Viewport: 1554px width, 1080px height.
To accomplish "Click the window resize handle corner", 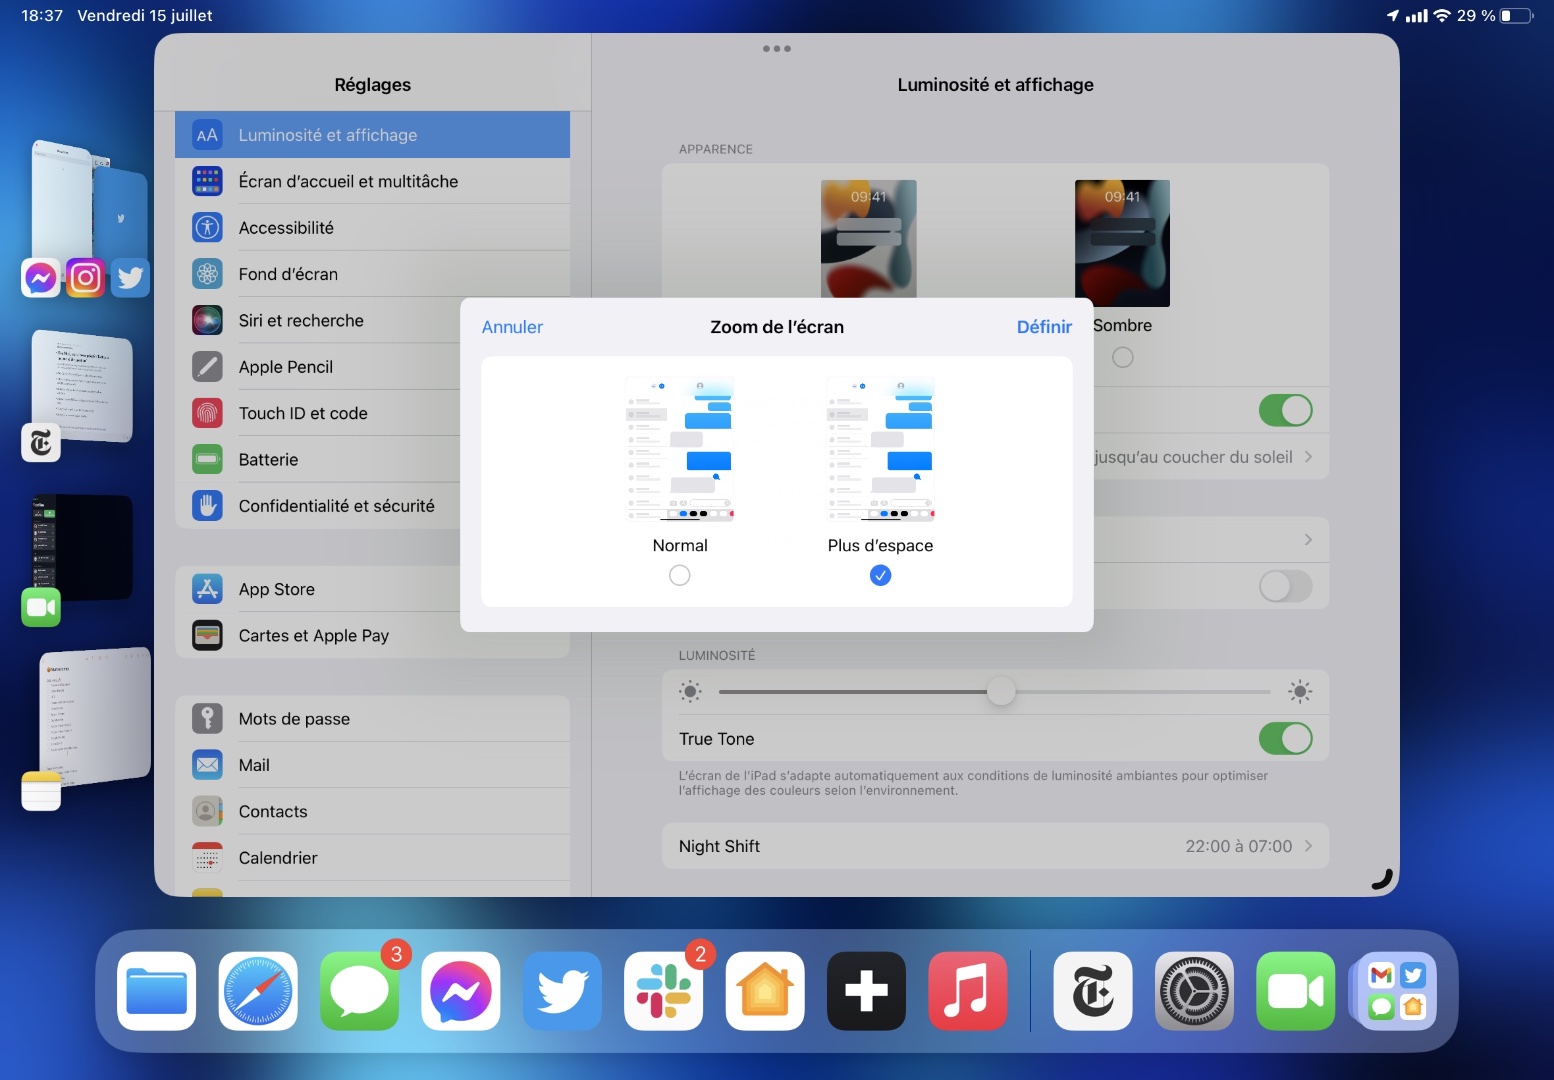I will coord(1382,879).
